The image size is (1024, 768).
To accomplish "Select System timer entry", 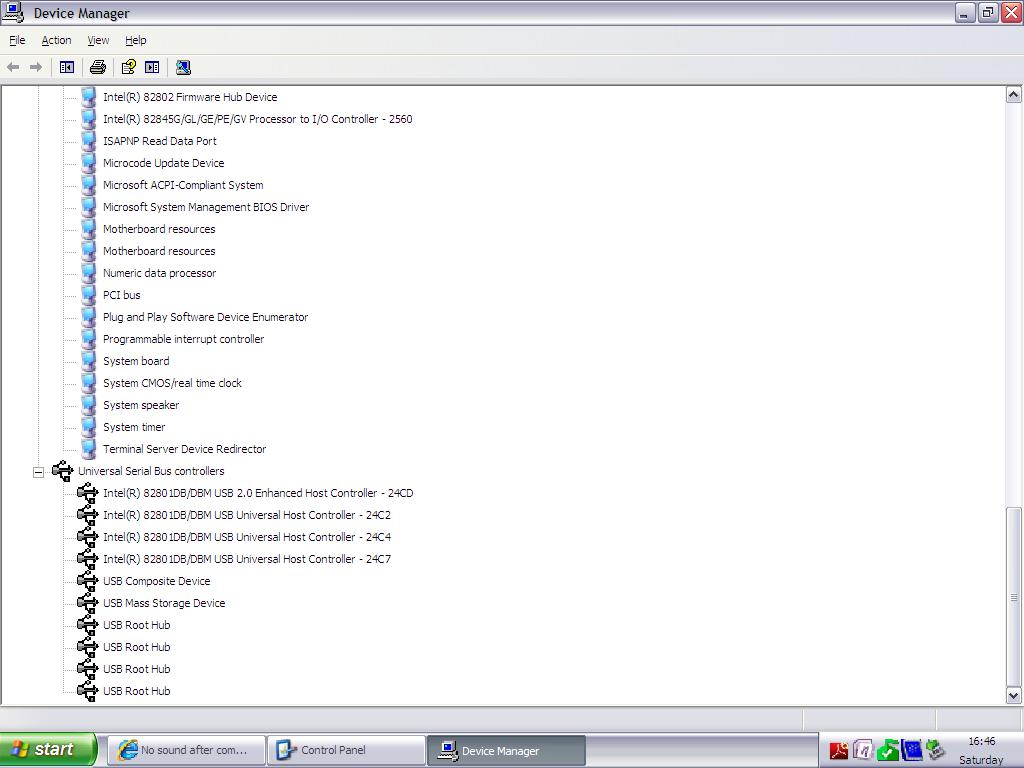I will pyautogui.click(x=134, y=427).
